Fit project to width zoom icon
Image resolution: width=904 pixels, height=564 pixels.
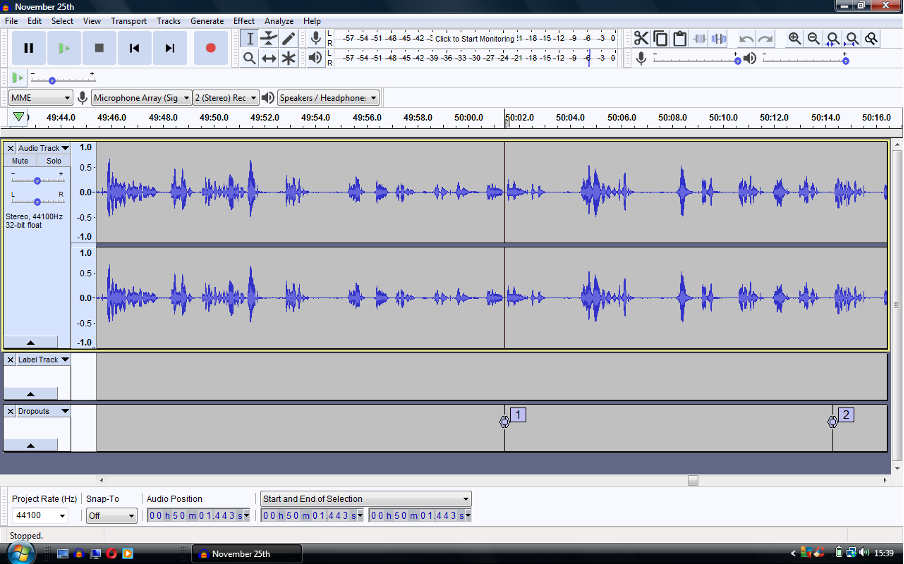[x=852, y=39]
